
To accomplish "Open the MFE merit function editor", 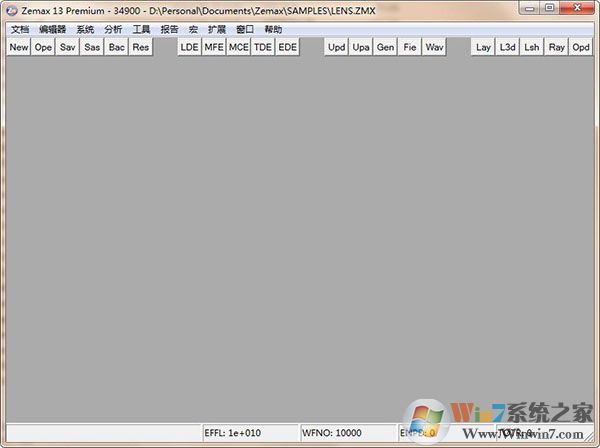I will point(214,47).
